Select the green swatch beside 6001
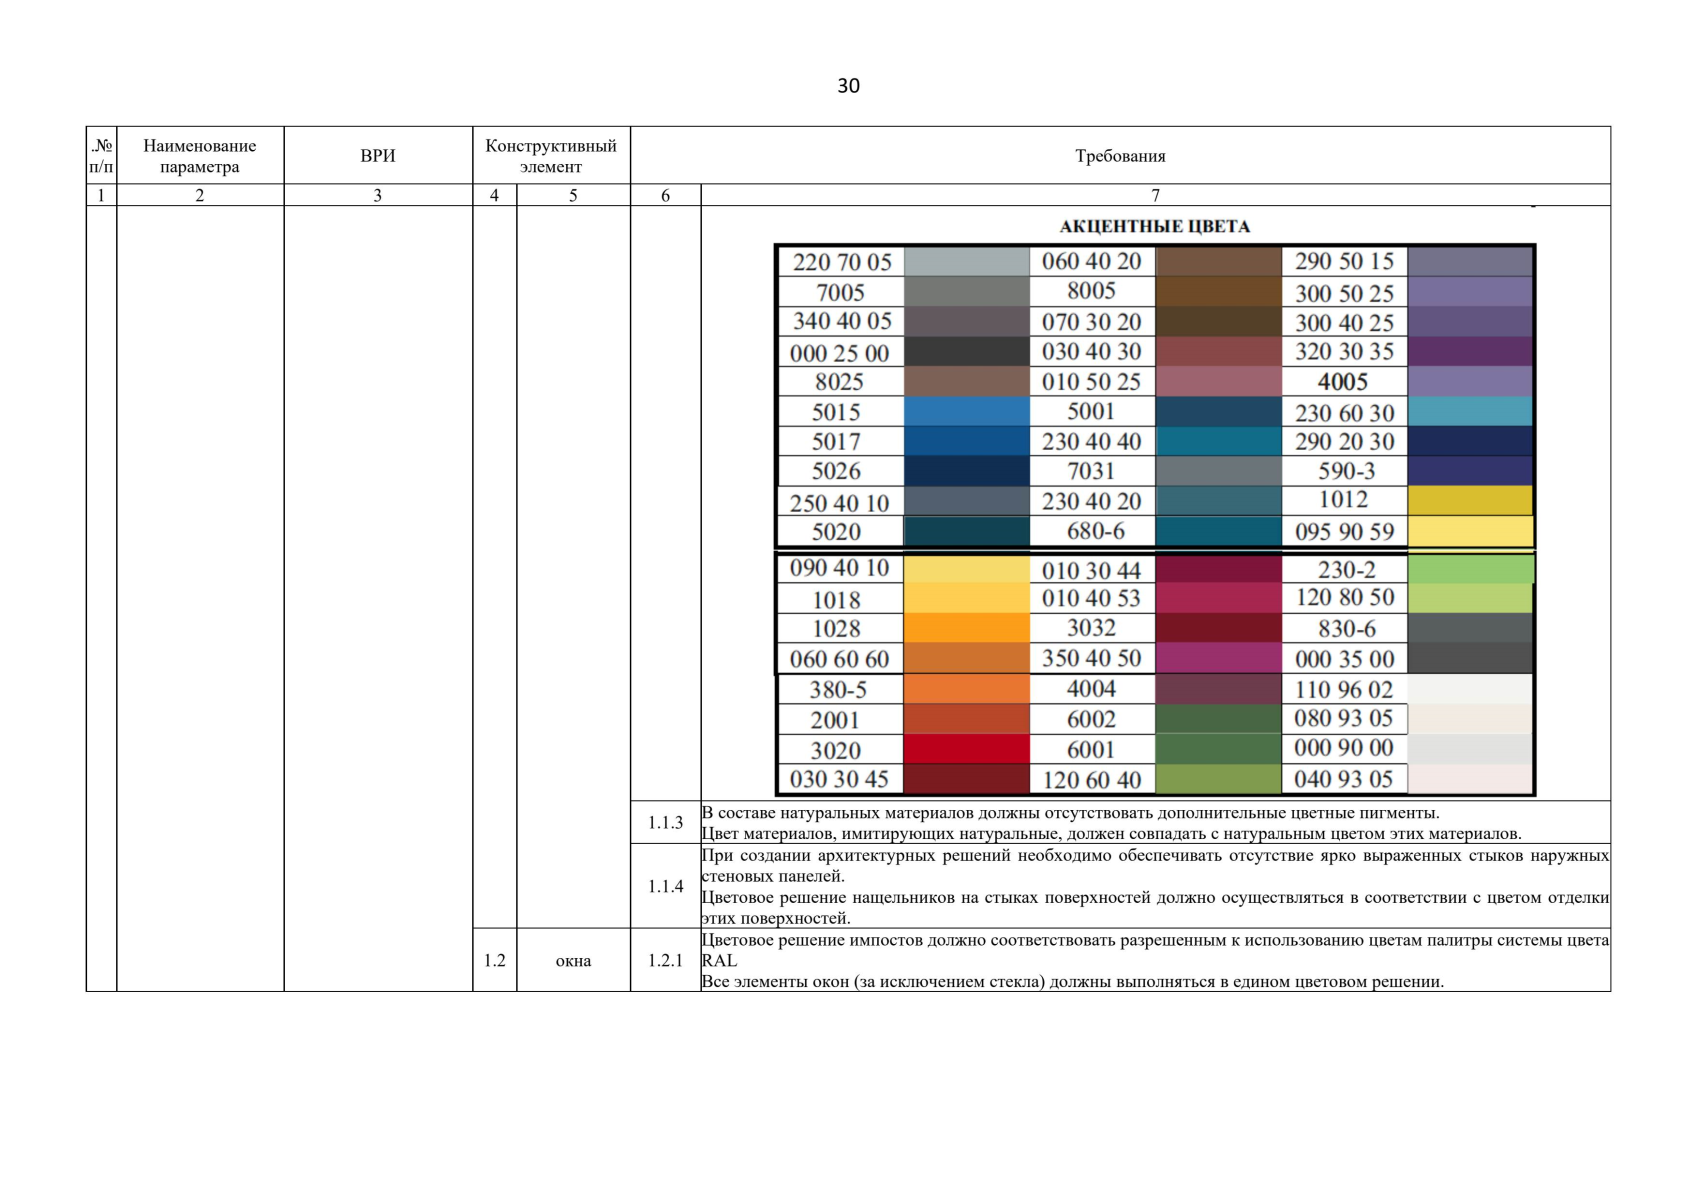1697x1200 pixels. pyautogui.click(x=1218, y=749)
